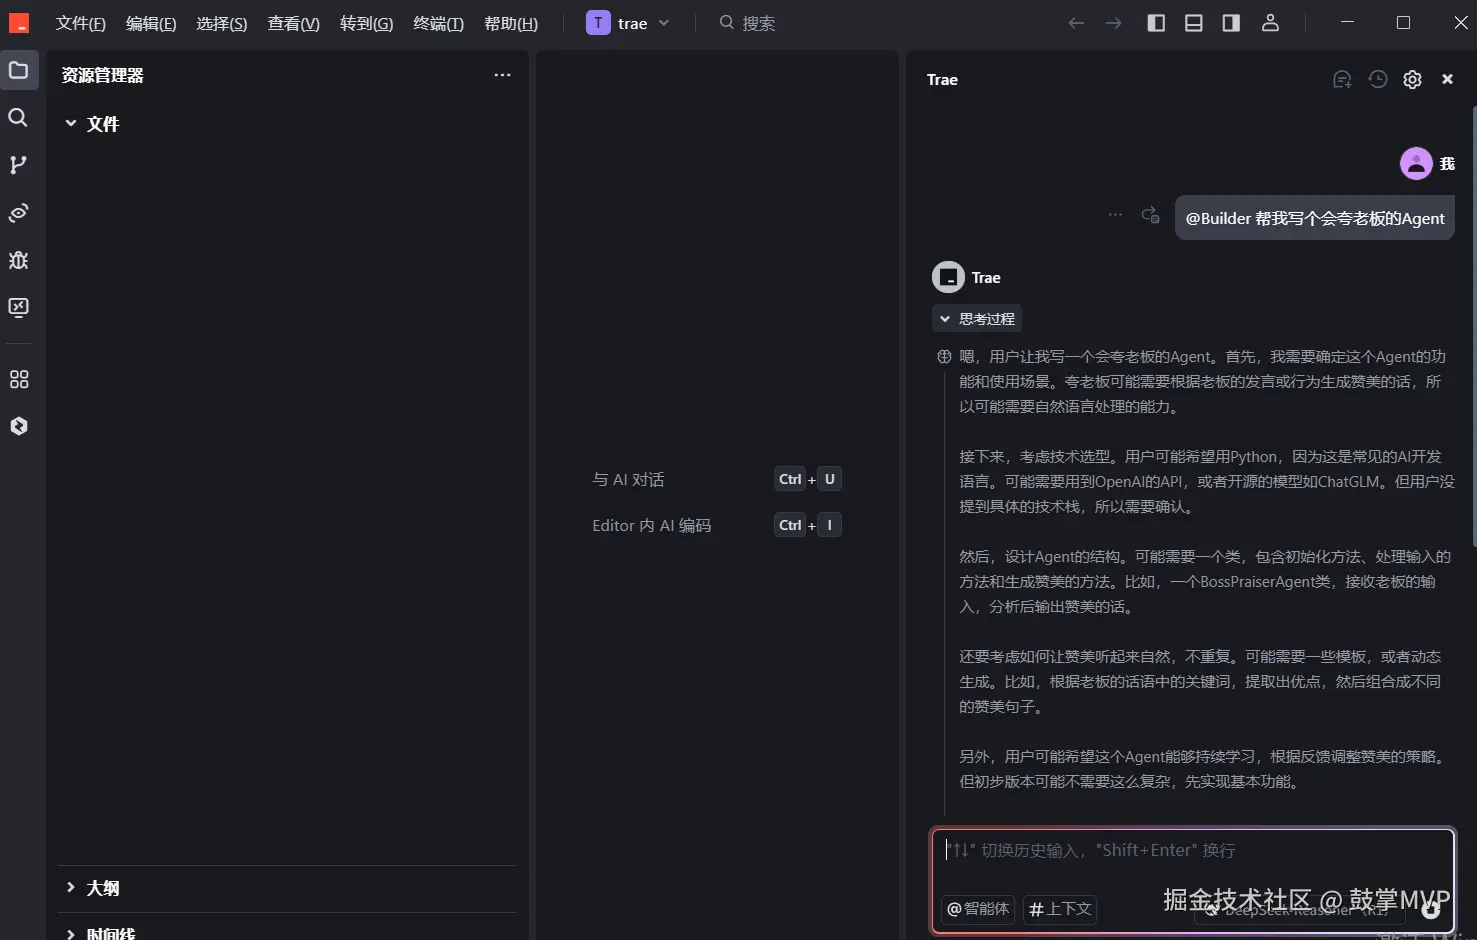
Task: Open the 终端(T) menu
Action: (438, 23)
